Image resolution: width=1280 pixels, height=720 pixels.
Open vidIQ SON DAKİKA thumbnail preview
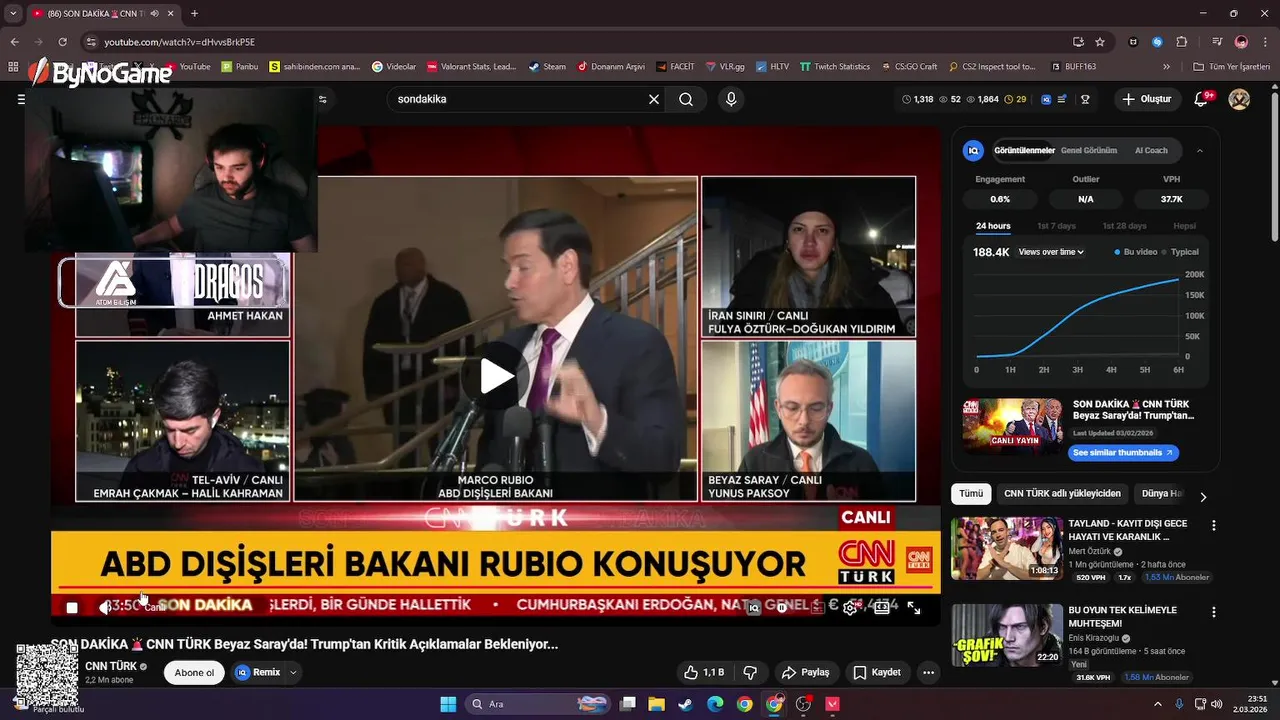[1013, 427]
